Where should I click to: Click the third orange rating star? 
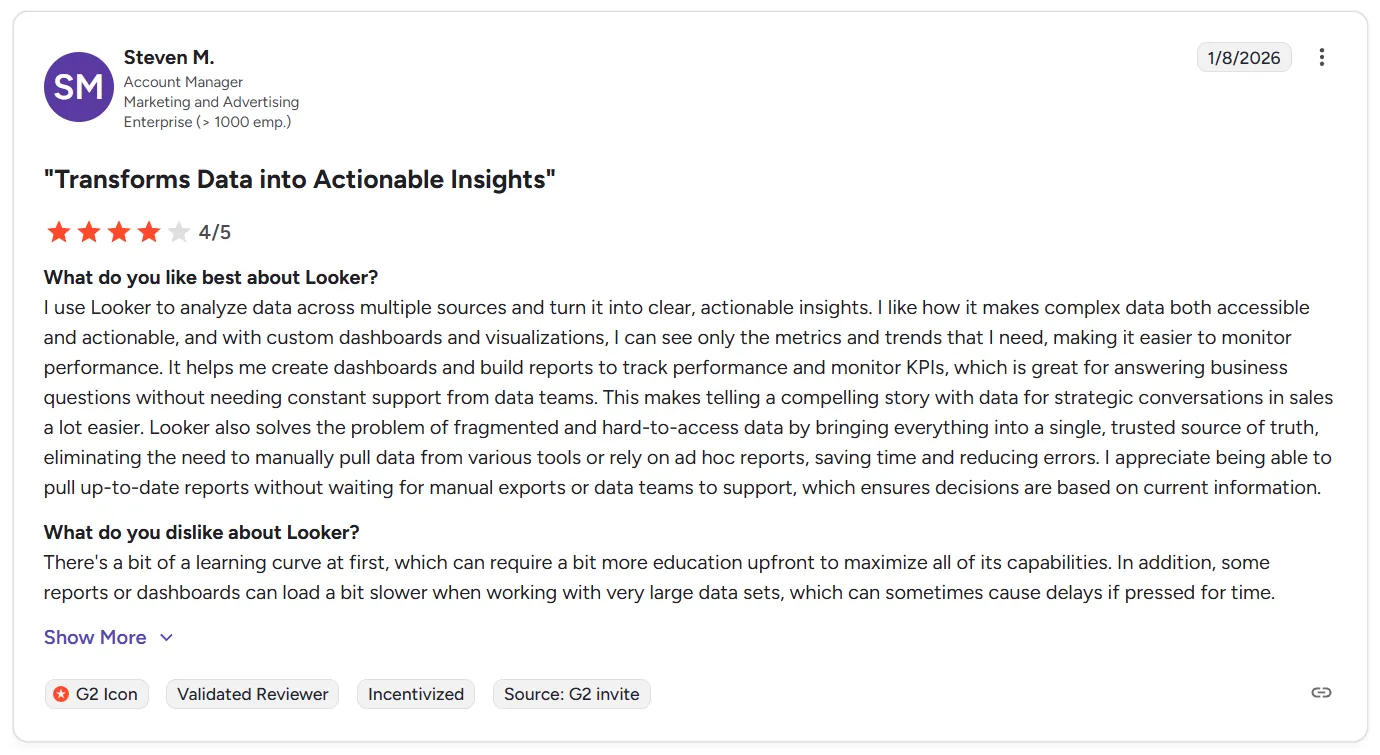tap(119, 233)
